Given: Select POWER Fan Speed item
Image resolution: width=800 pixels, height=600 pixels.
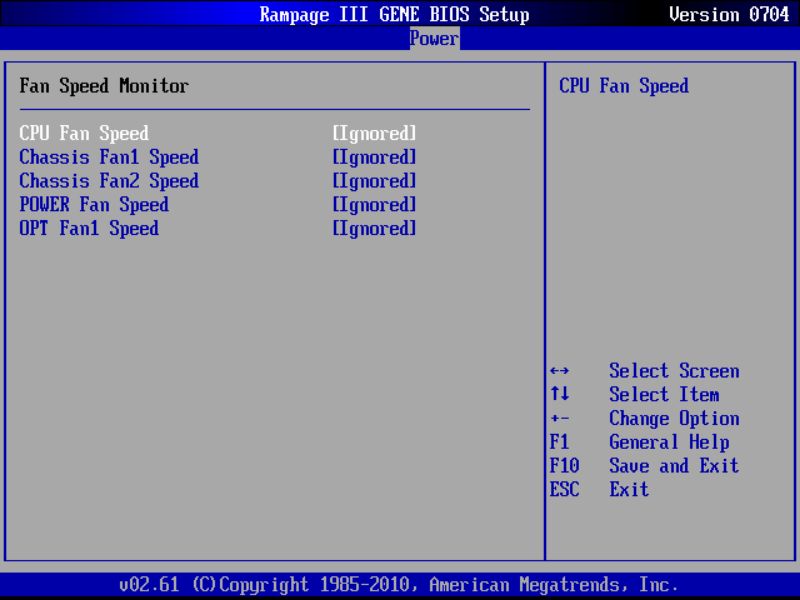Looking at the screenshot, I should point(94,205).
